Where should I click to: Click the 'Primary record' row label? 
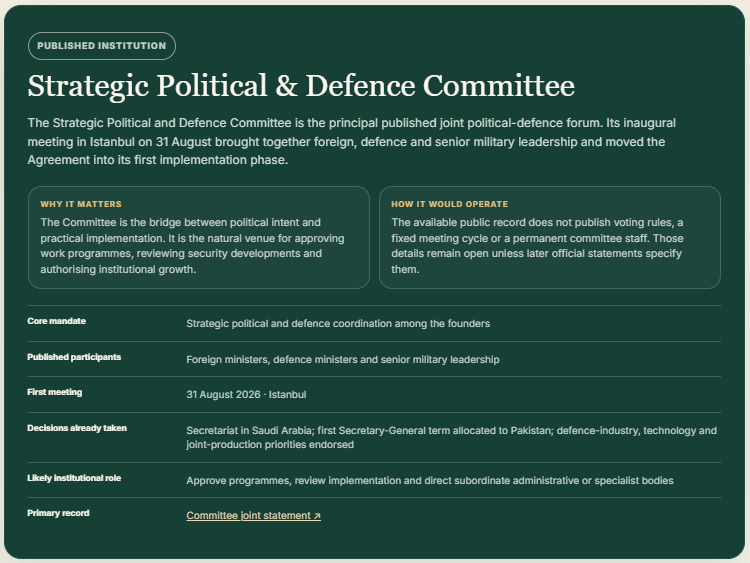point(58,513)
